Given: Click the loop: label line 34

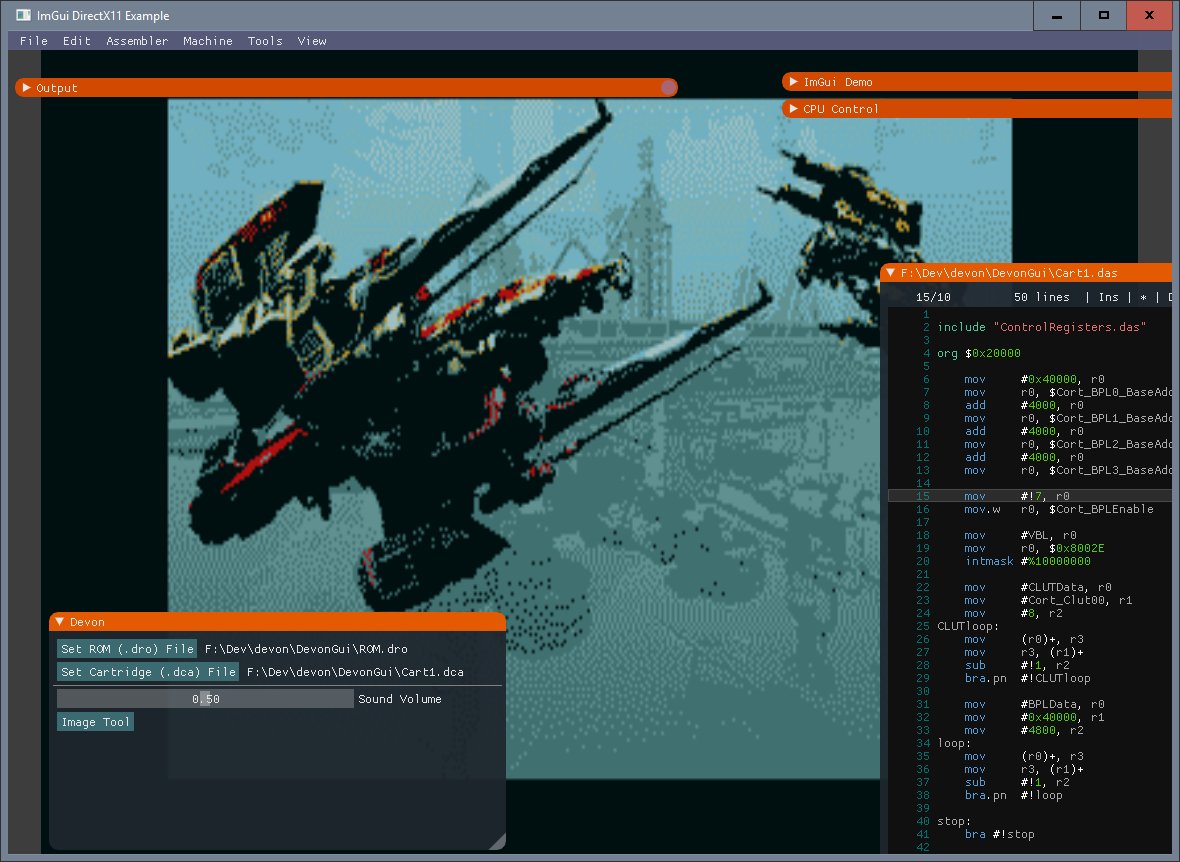Looking at the screenshot, I should point(953,743).
